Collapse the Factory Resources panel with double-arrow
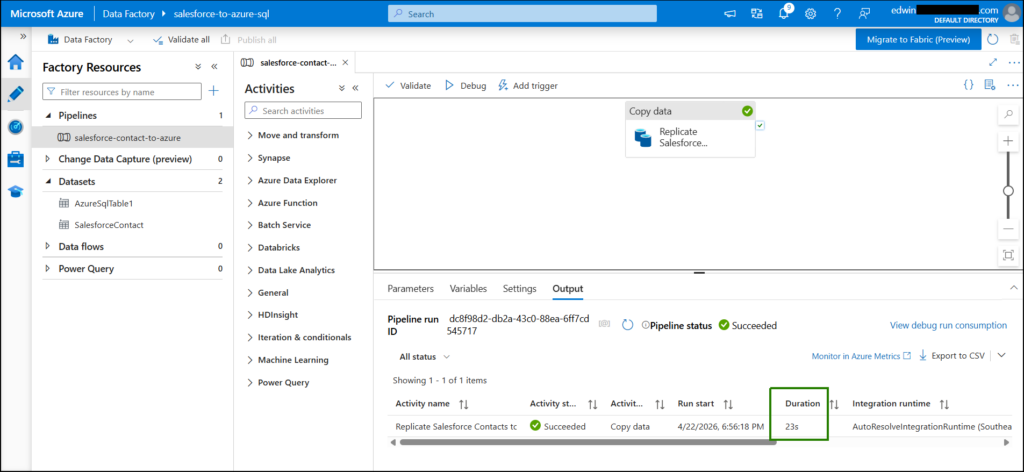Viewport: 1024px width, 472px height. 214,67
